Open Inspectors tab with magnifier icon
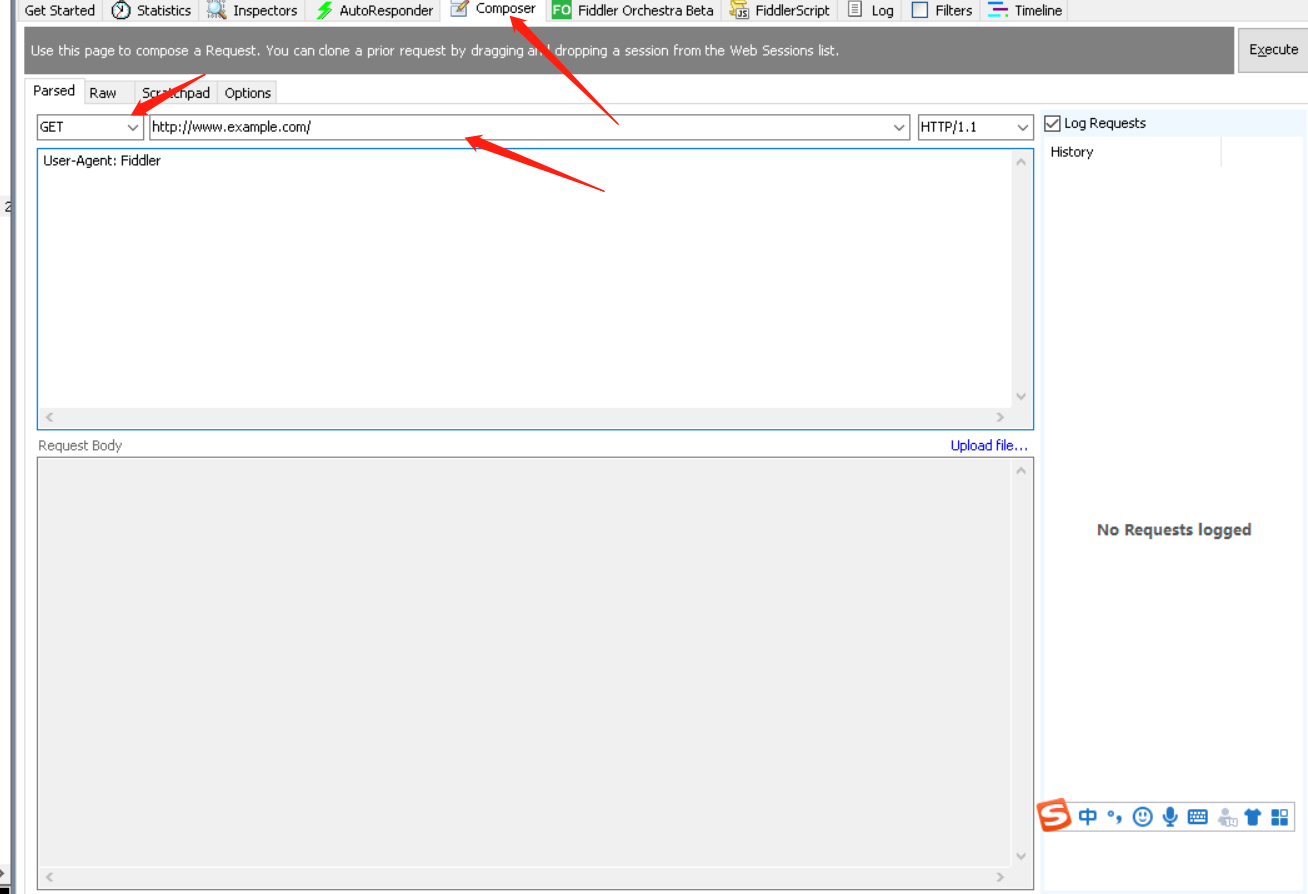Image resolution: width=1308 pixels, height=894 pixels. coord(252,10)
